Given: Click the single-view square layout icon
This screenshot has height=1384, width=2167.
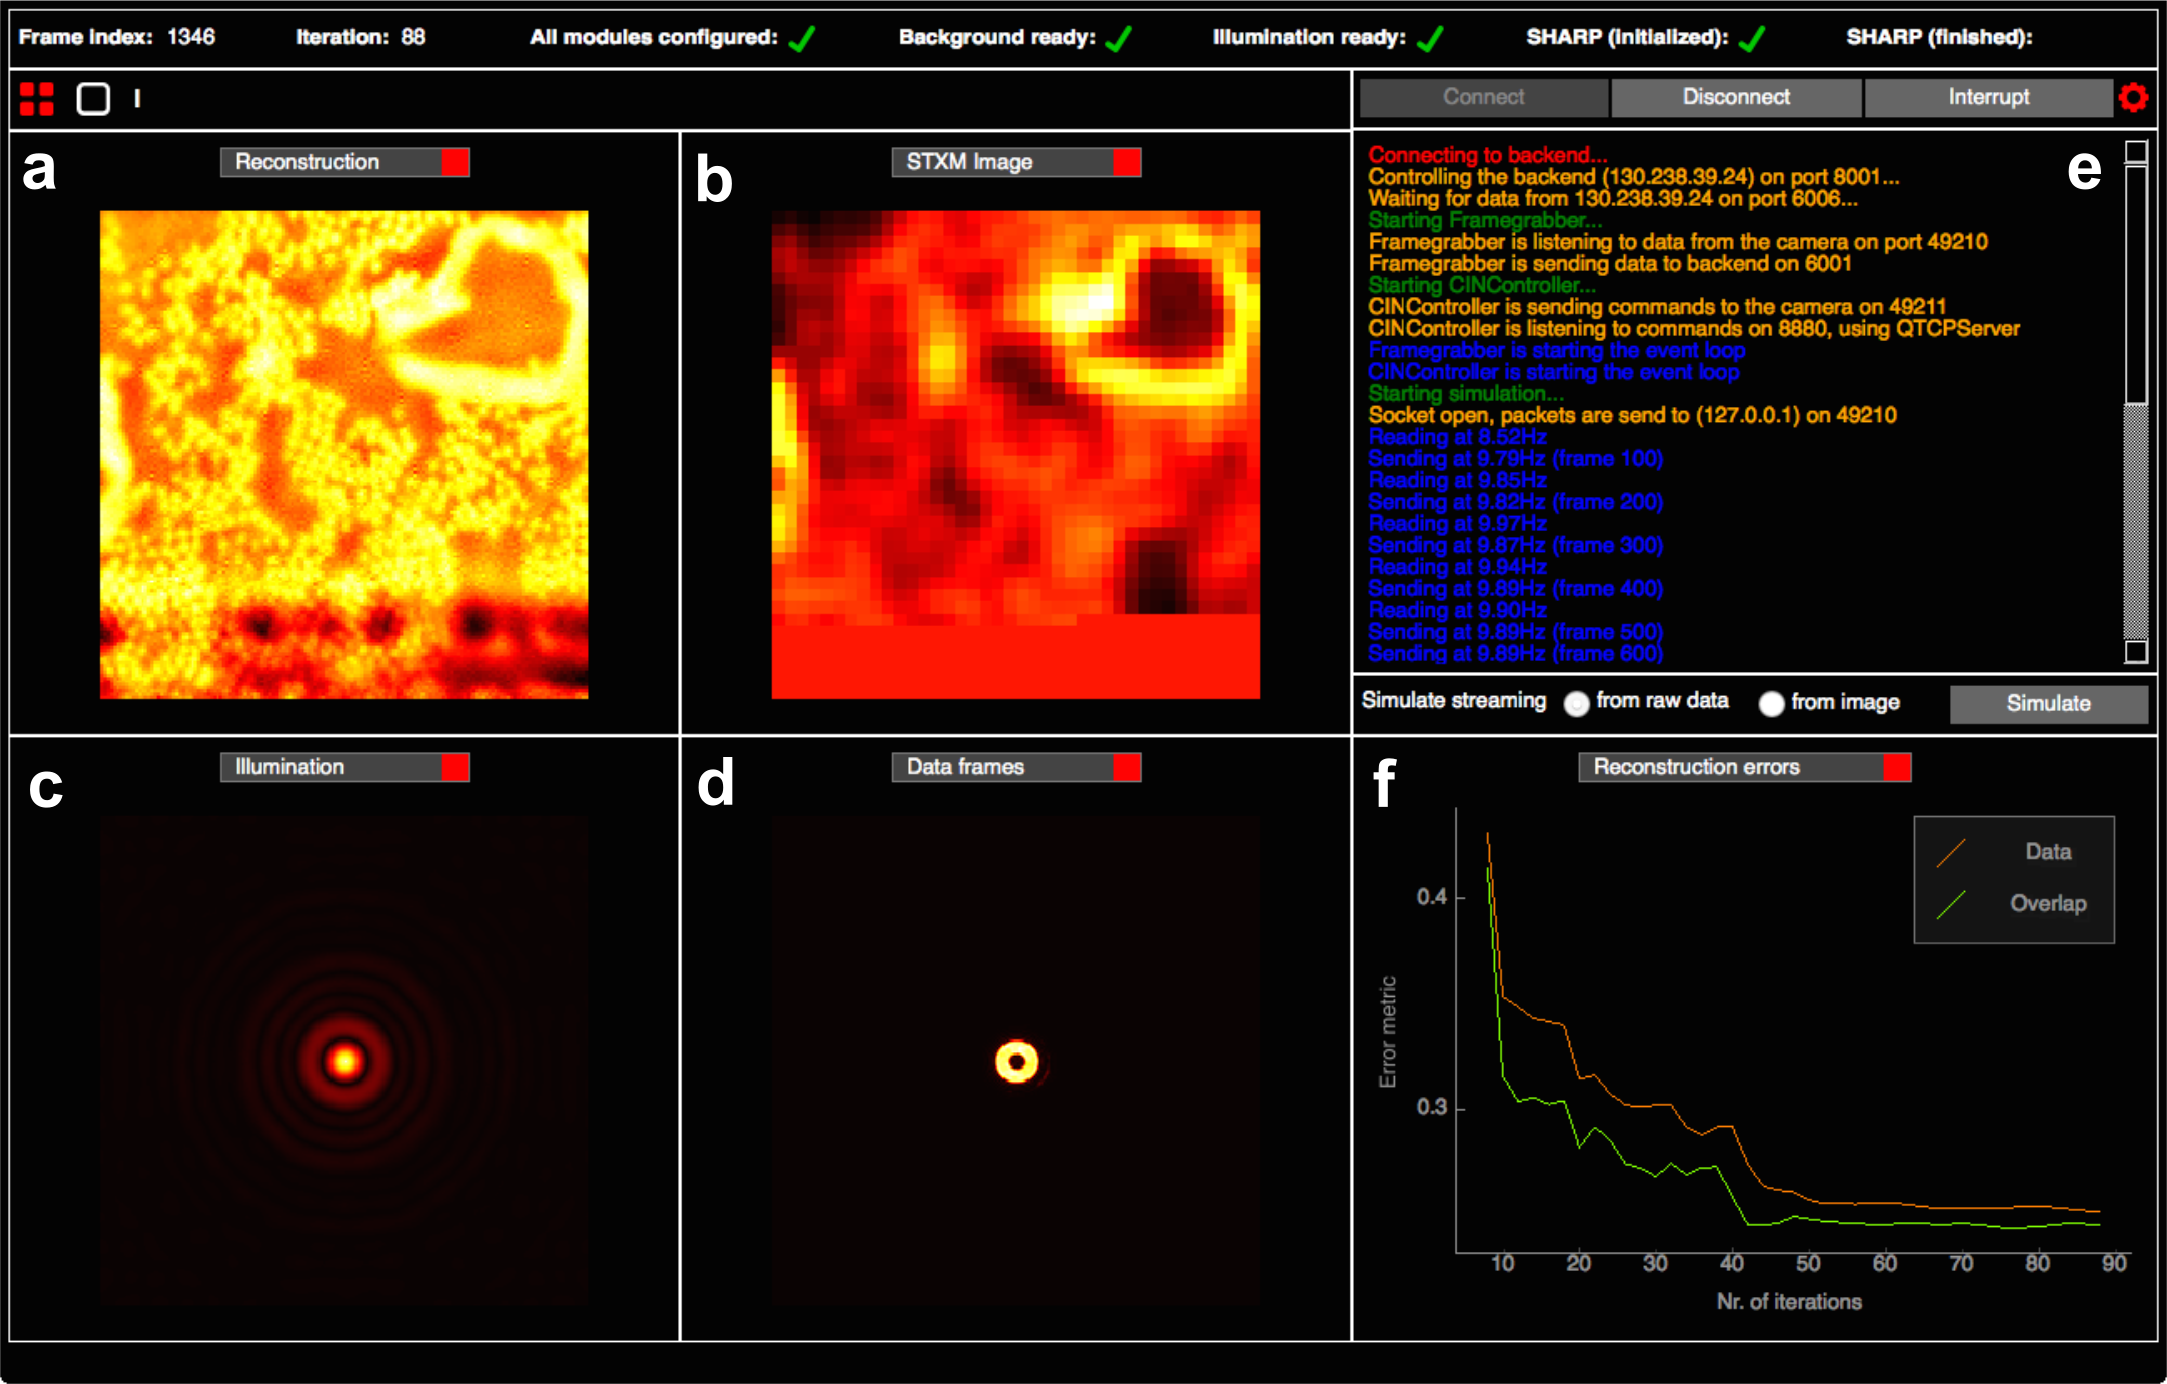Looking at the screenshot, I should (x=93, y=99).
